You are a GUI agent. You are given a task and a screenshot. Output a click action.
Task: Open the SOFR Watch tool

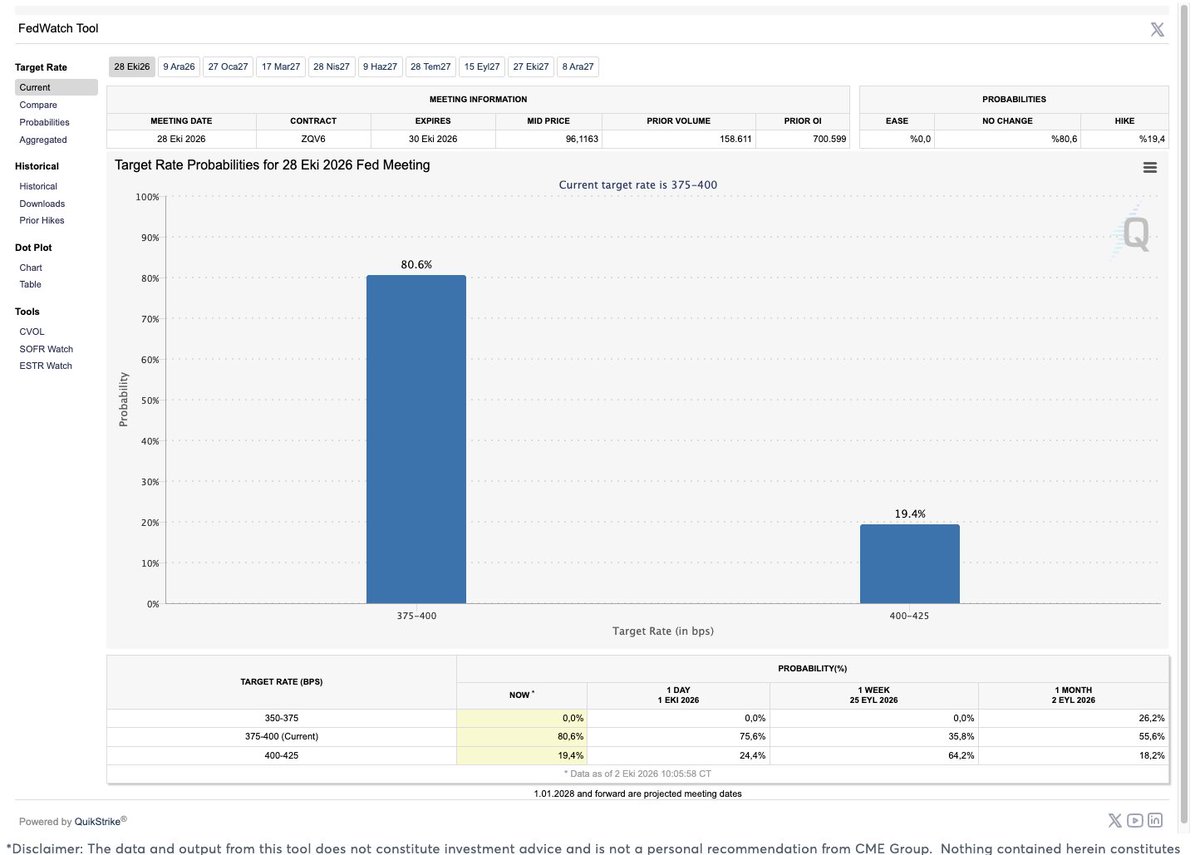click(x=46, y=349)
